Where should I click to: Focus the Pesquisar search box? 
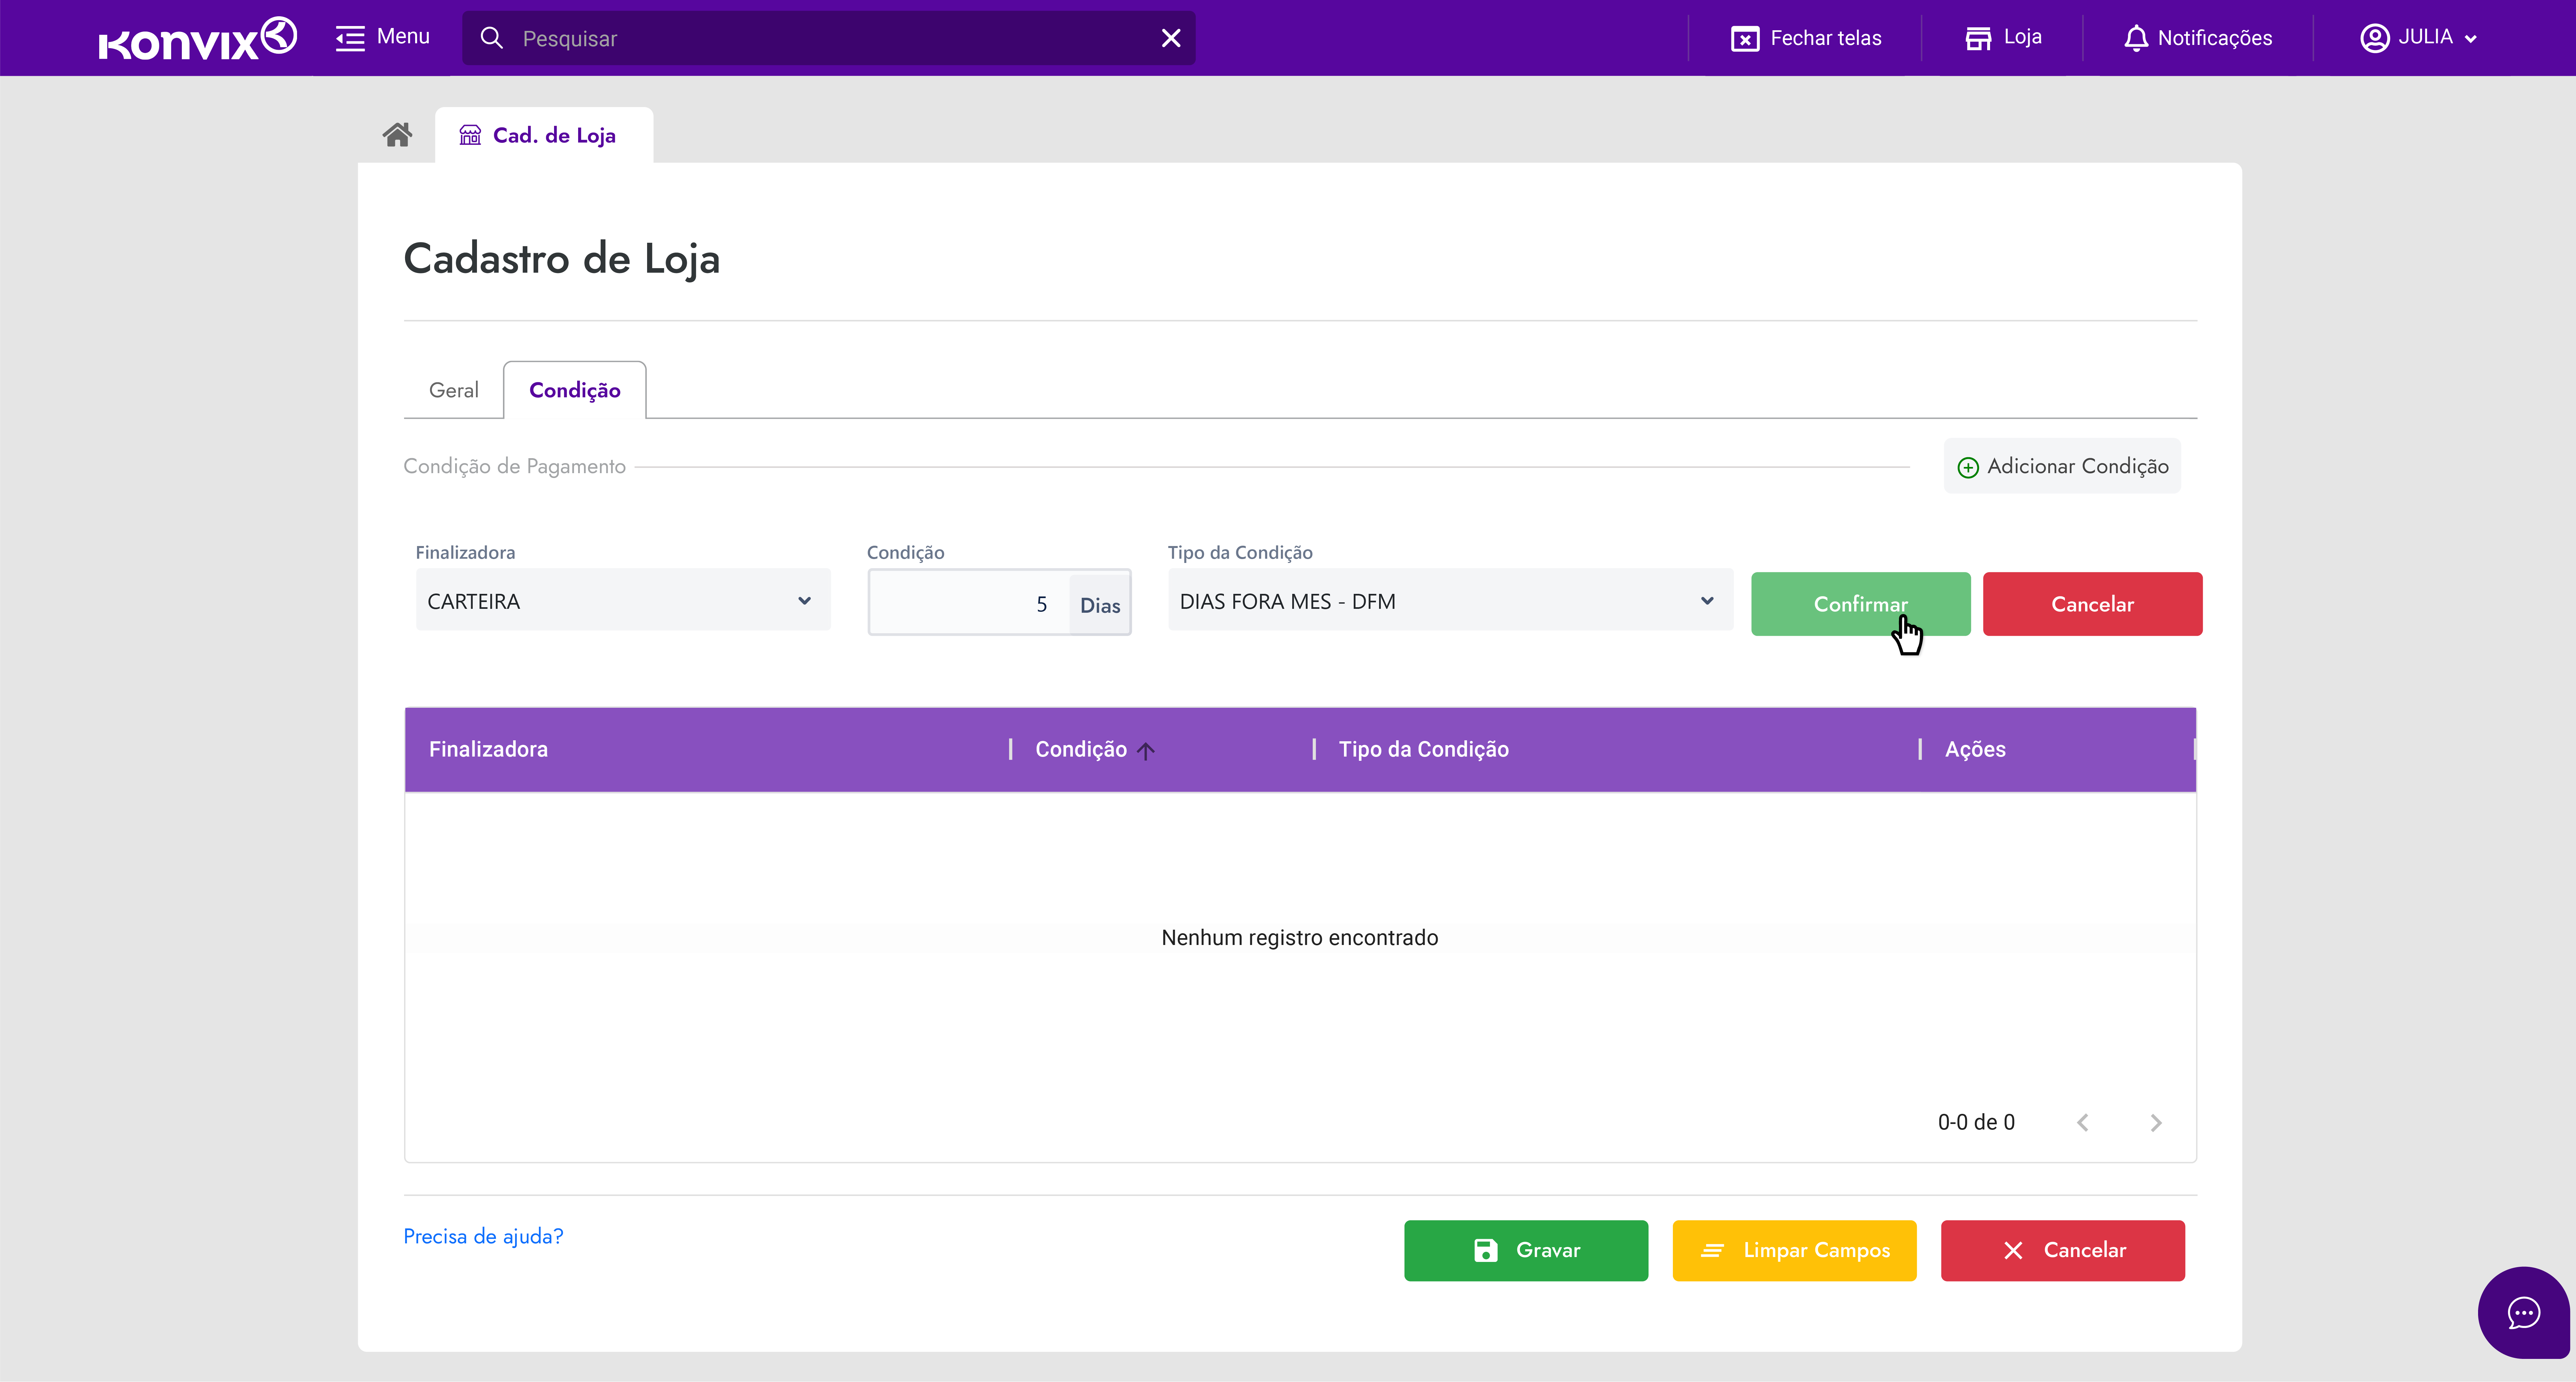point(828,38)
